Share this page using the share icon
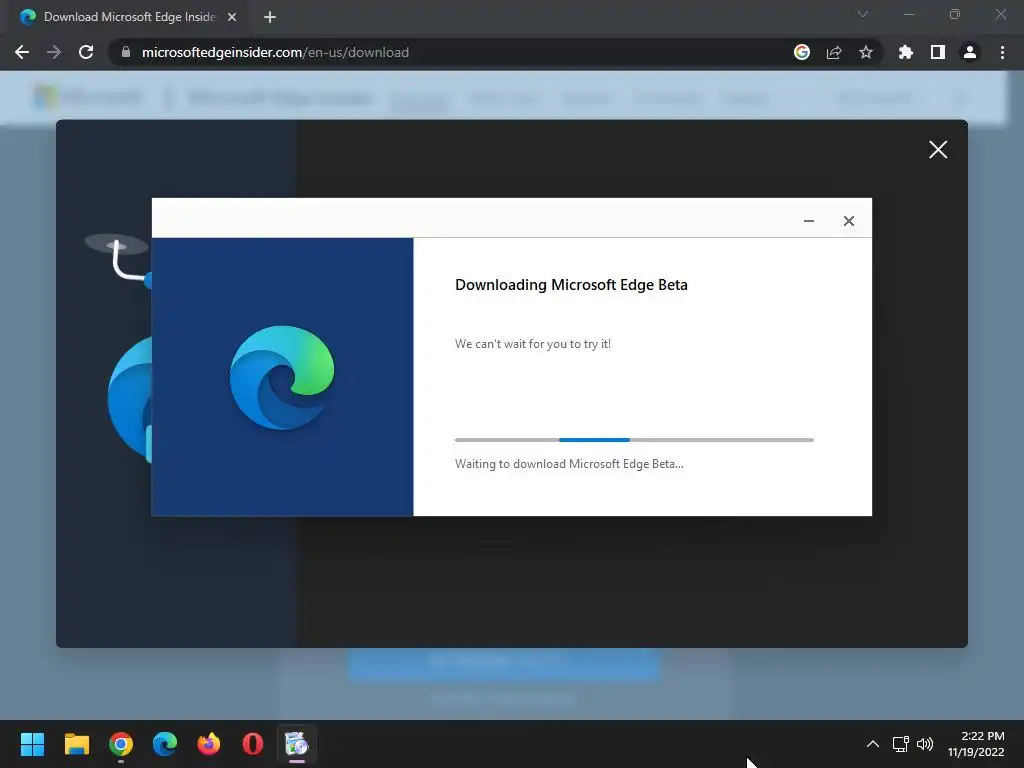The height and width of the screenshot is (768, 1024). tap(834, 52)
